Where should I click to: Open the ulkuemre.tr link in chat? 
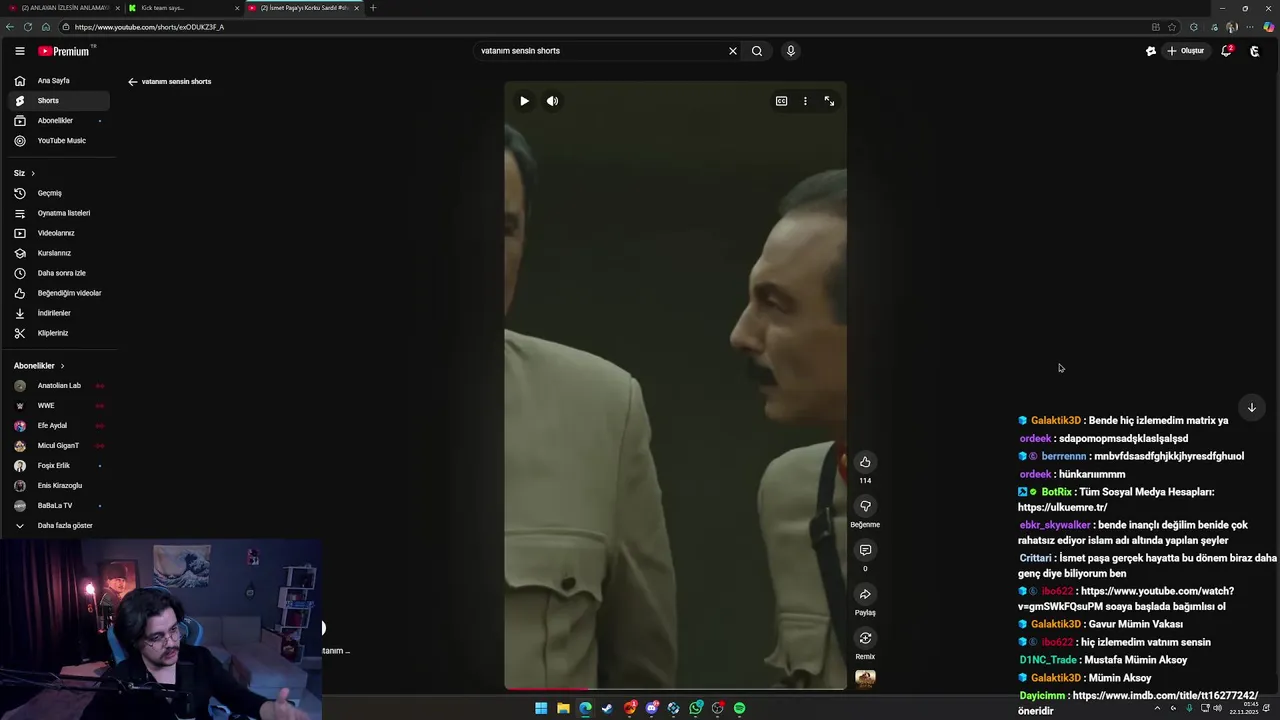(x=1062, y=507)
